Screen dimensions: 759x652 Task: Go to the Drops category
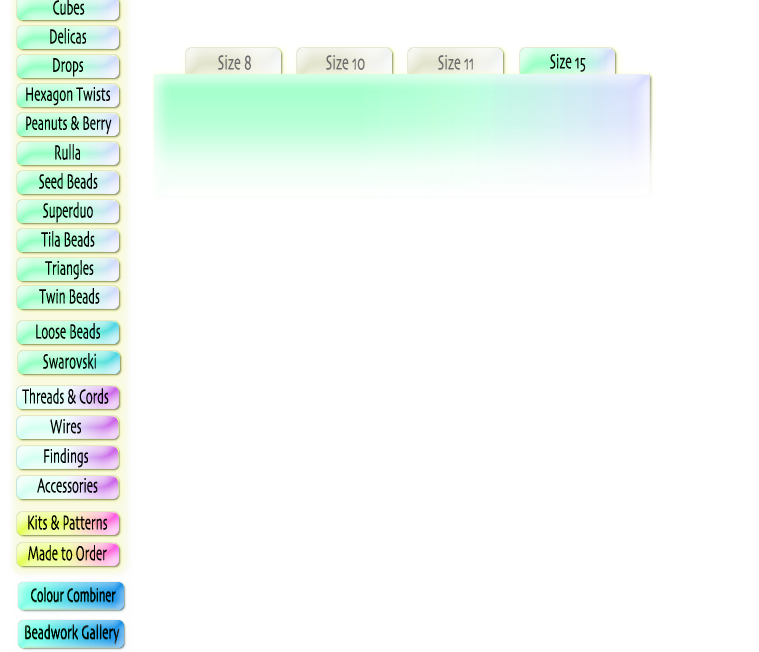(68, 66)
